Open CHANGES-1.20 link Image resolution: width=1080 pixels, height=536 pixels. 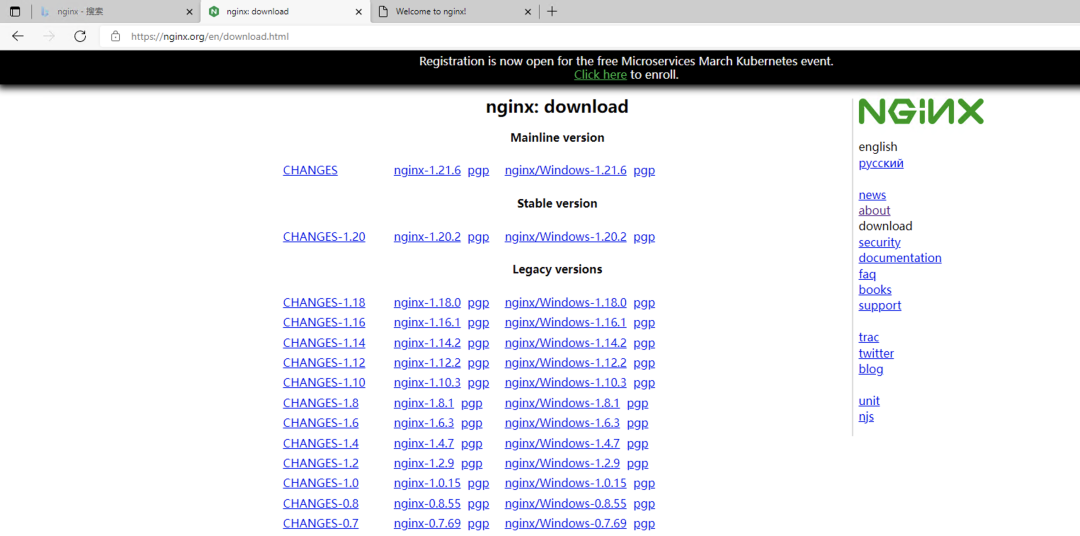point(324,236)
